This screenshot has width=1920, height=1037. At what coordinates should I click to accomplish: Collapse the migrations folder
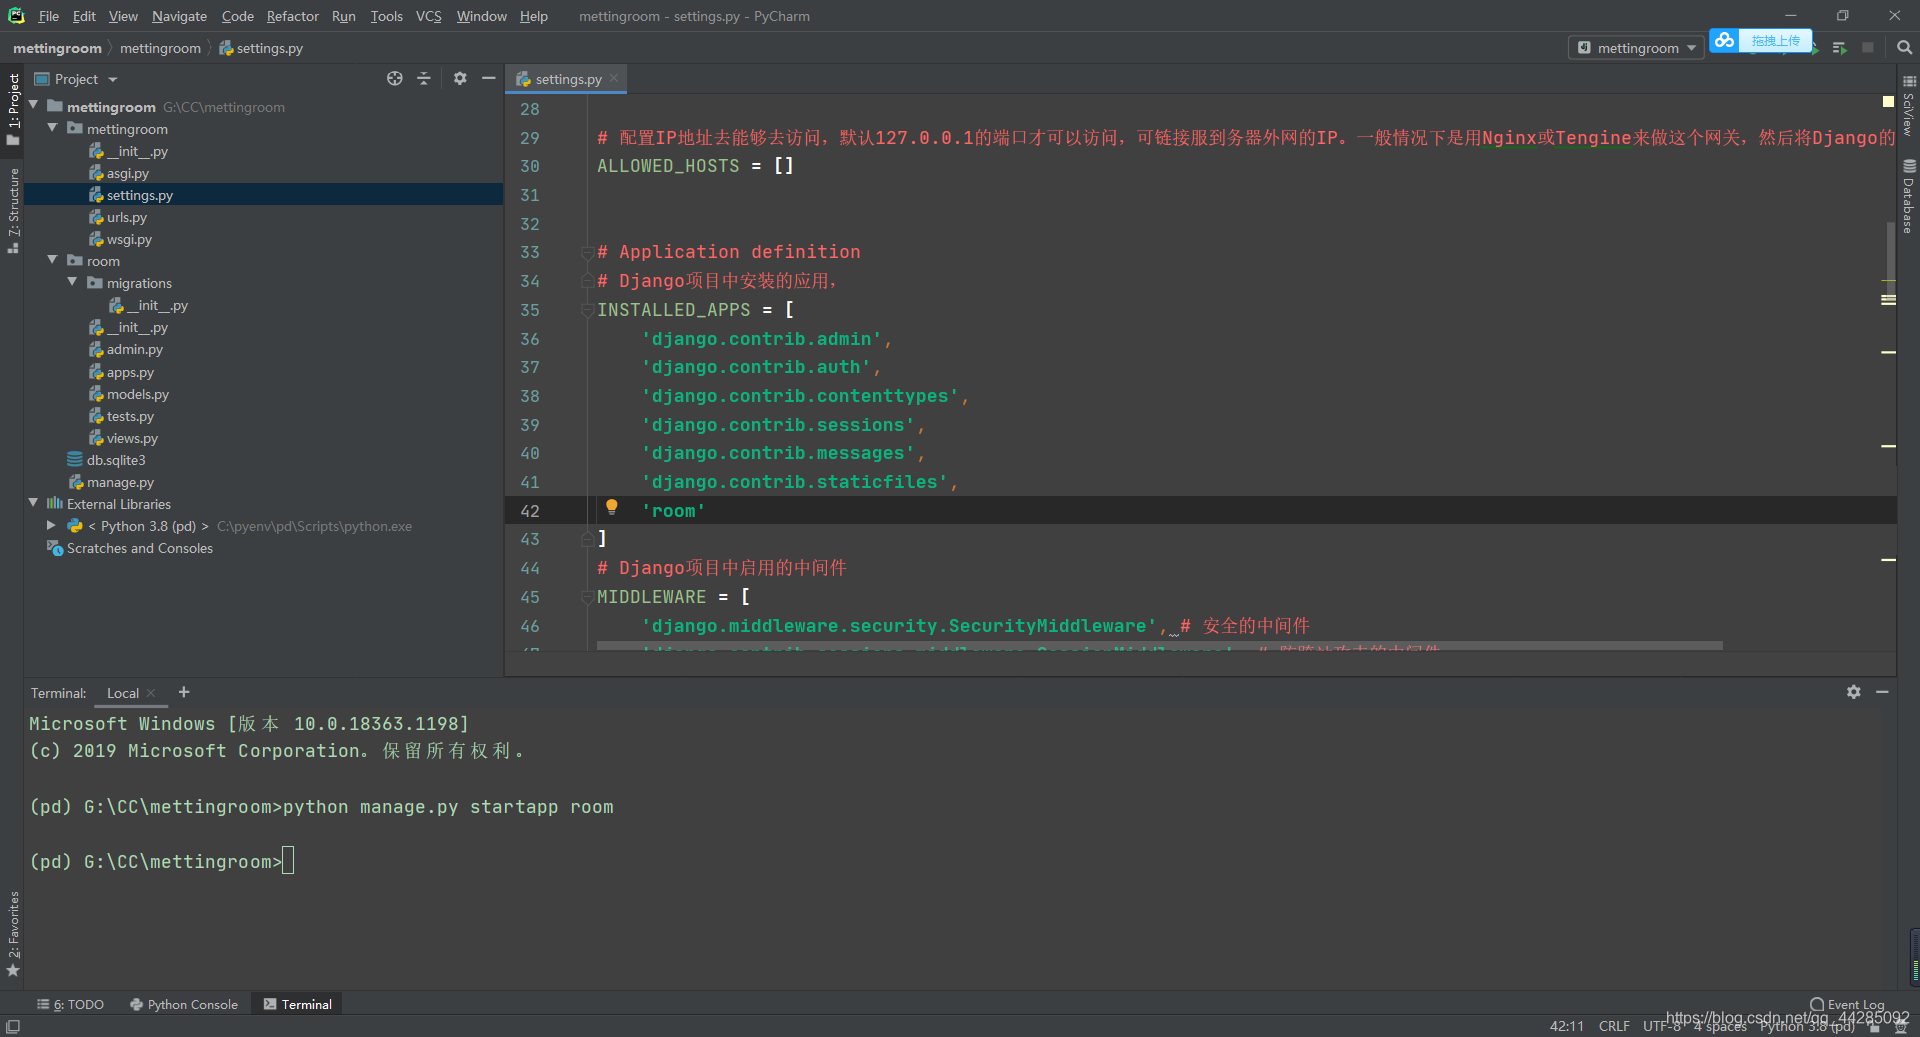pos(73,282)
